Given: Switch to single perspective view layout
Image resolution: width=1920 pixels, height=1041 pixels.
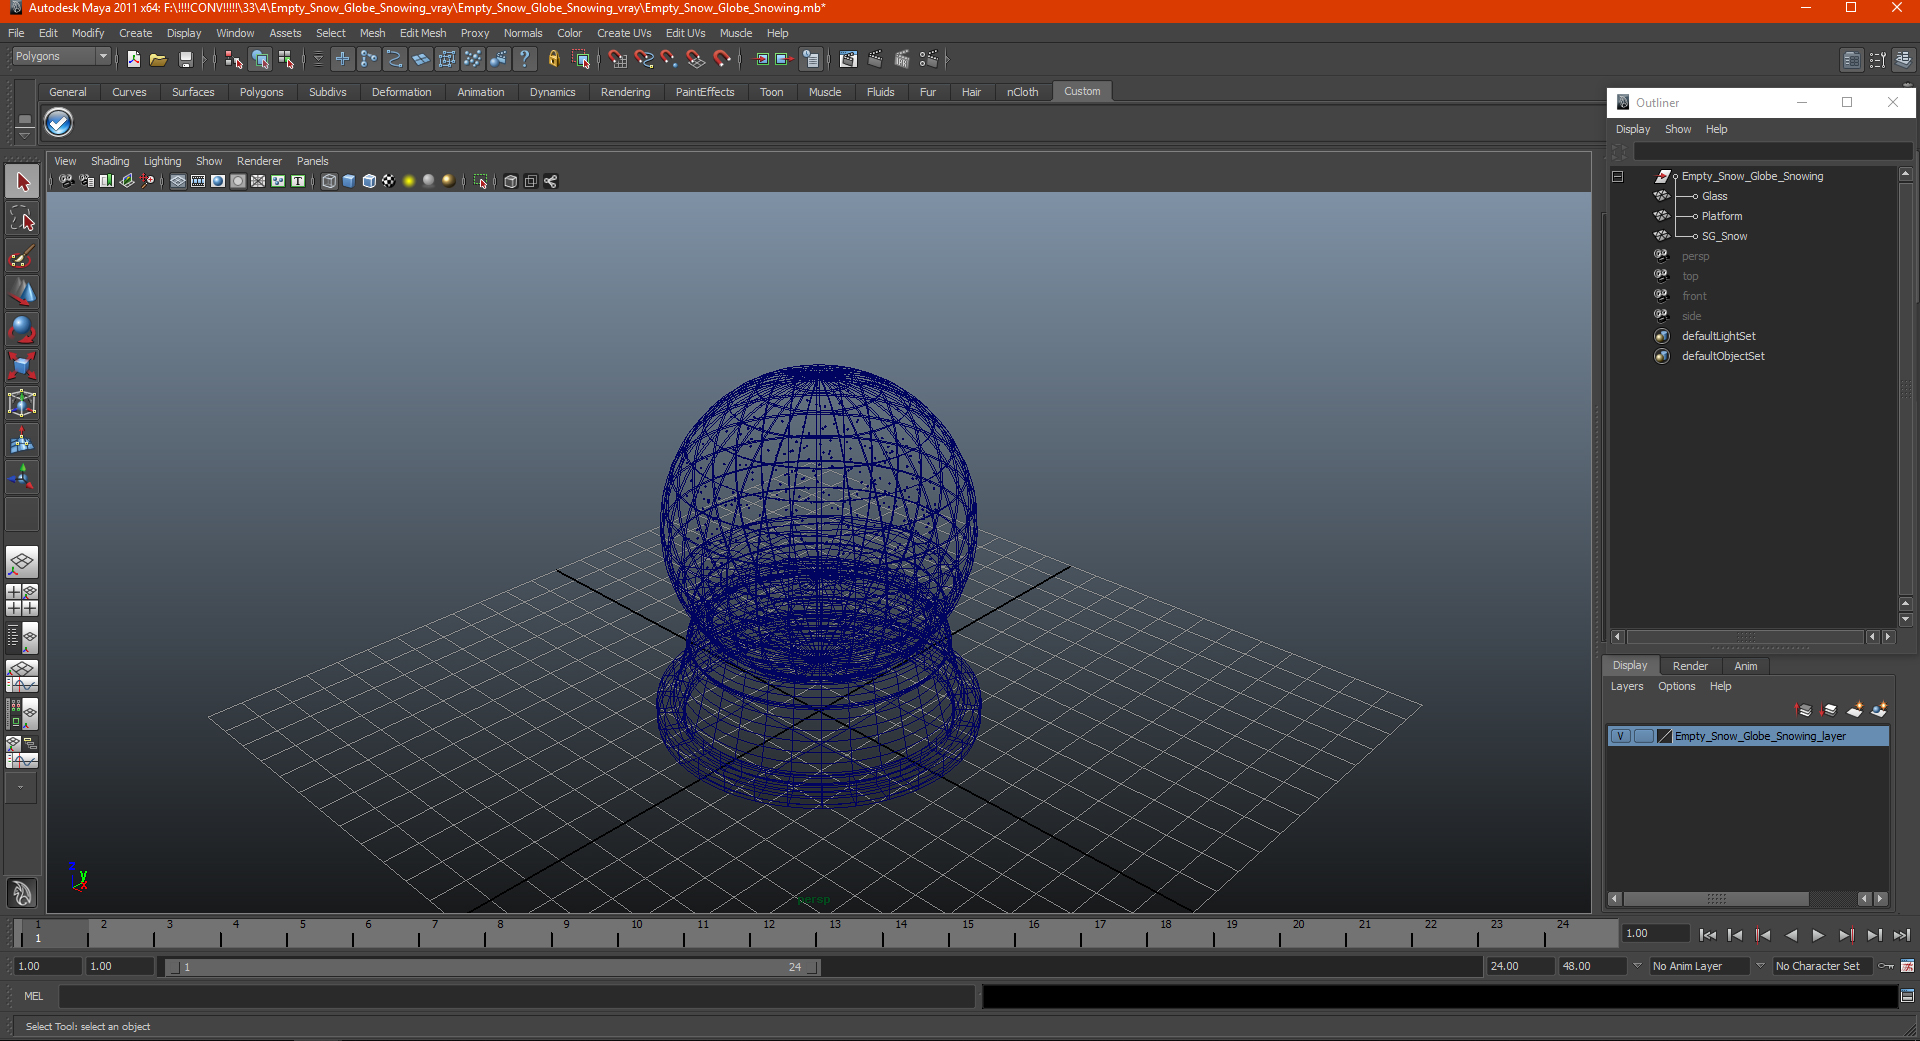Looking at the screenshot, I should pos(22,562).
